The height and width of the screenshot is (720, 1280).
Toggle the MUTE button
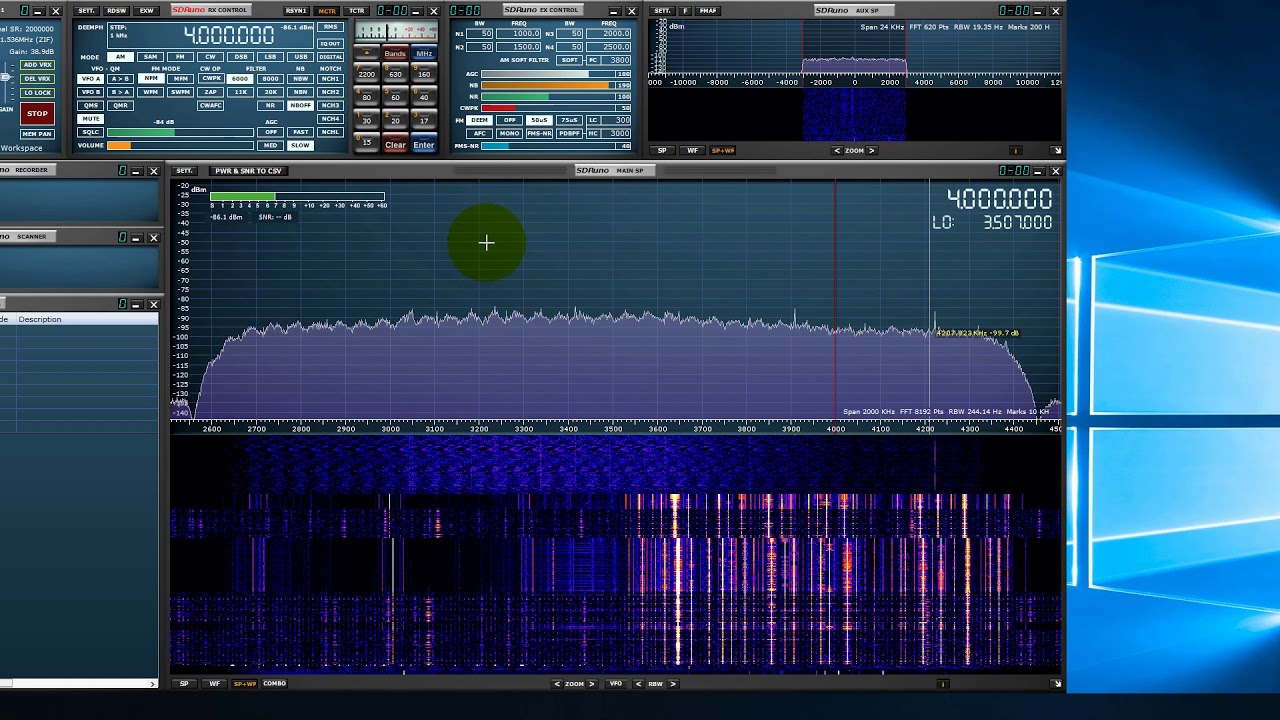point(90,119)
